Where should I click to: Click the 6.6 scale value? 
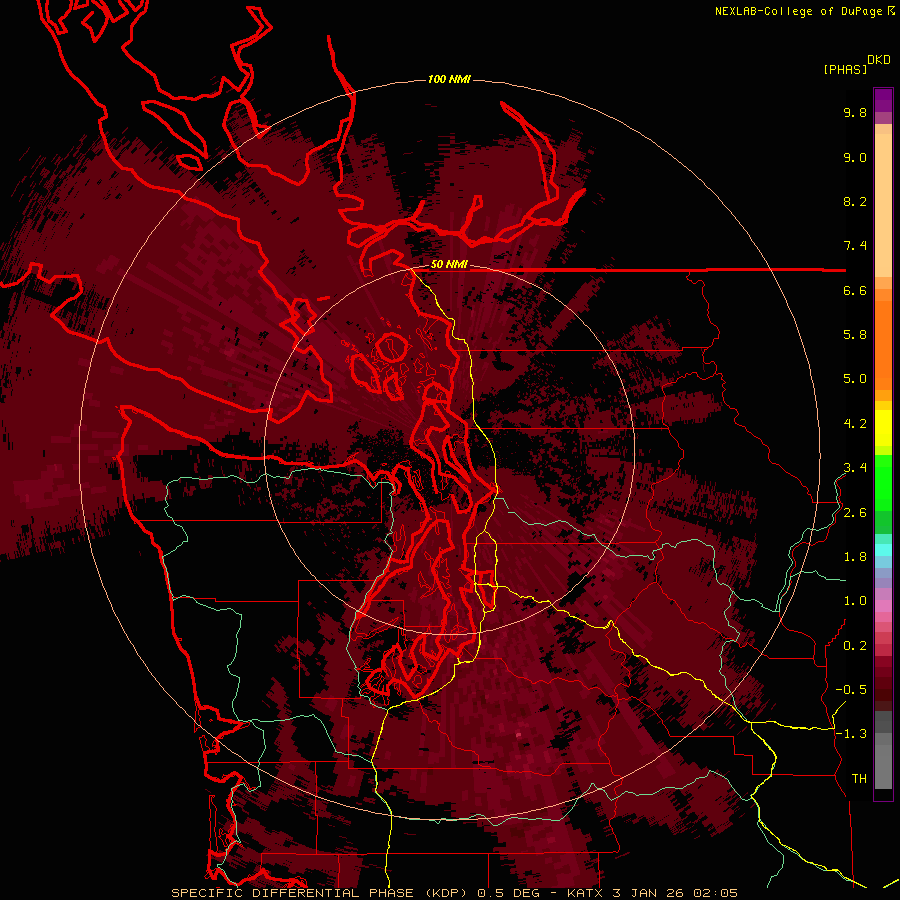(x=855, y=290)
